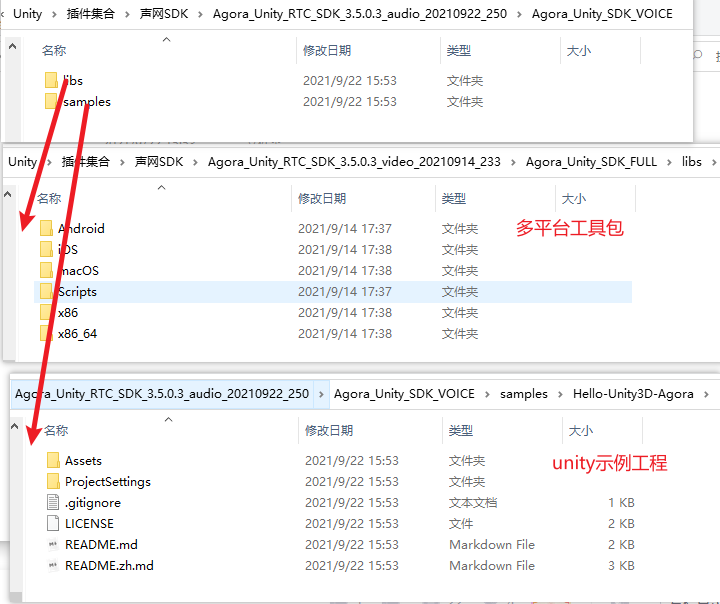Click the ProjectSettings folder icon
This screenshot has height=604, width=720.
(x=53, y=481)
